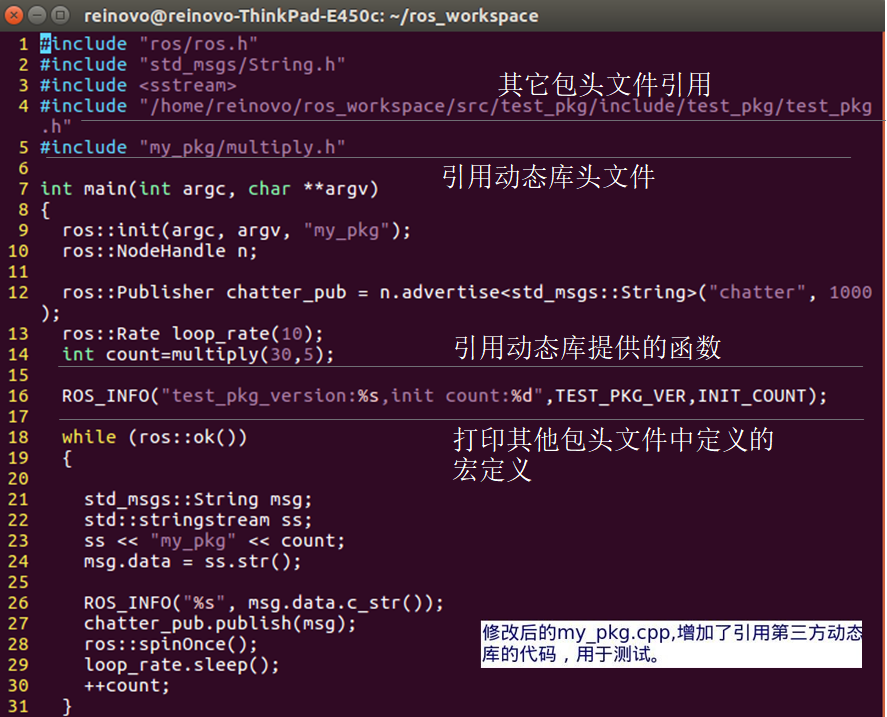Click line number 6
Image resolution: width=887 pixels, height=717 pixels.
coord(23,168)
